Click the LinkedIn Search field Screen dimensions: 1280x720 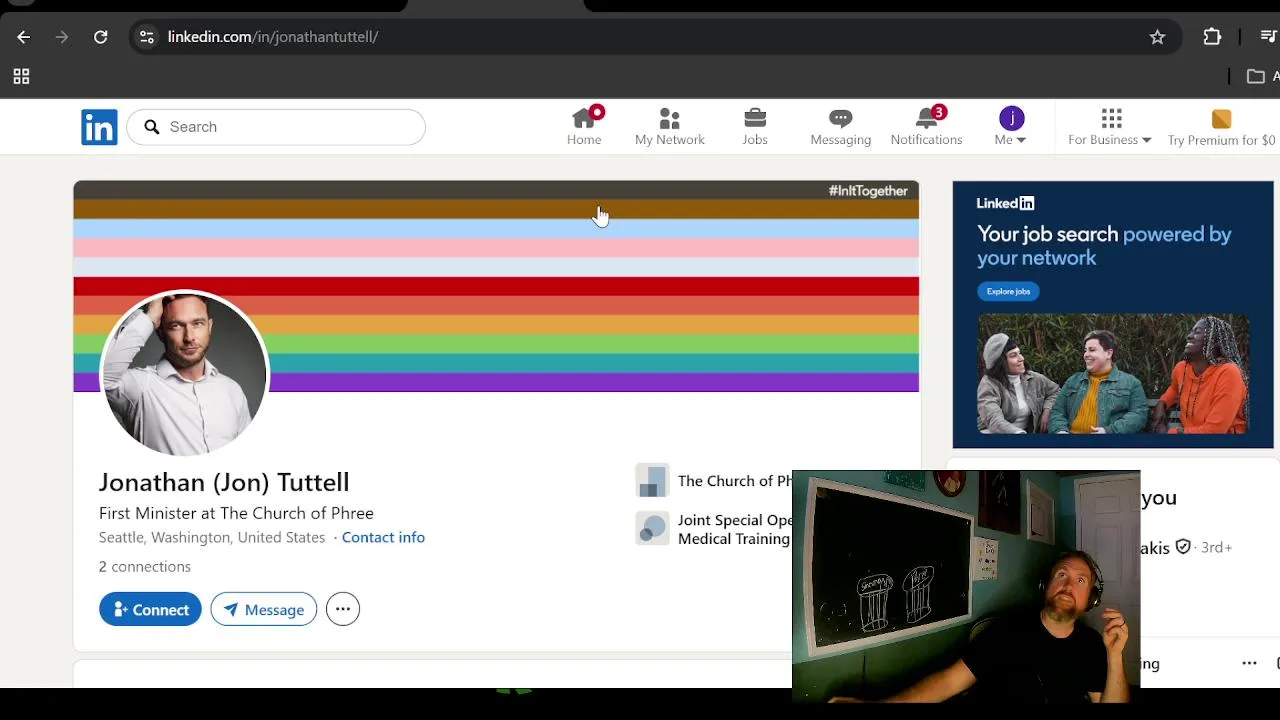point(276,127)
